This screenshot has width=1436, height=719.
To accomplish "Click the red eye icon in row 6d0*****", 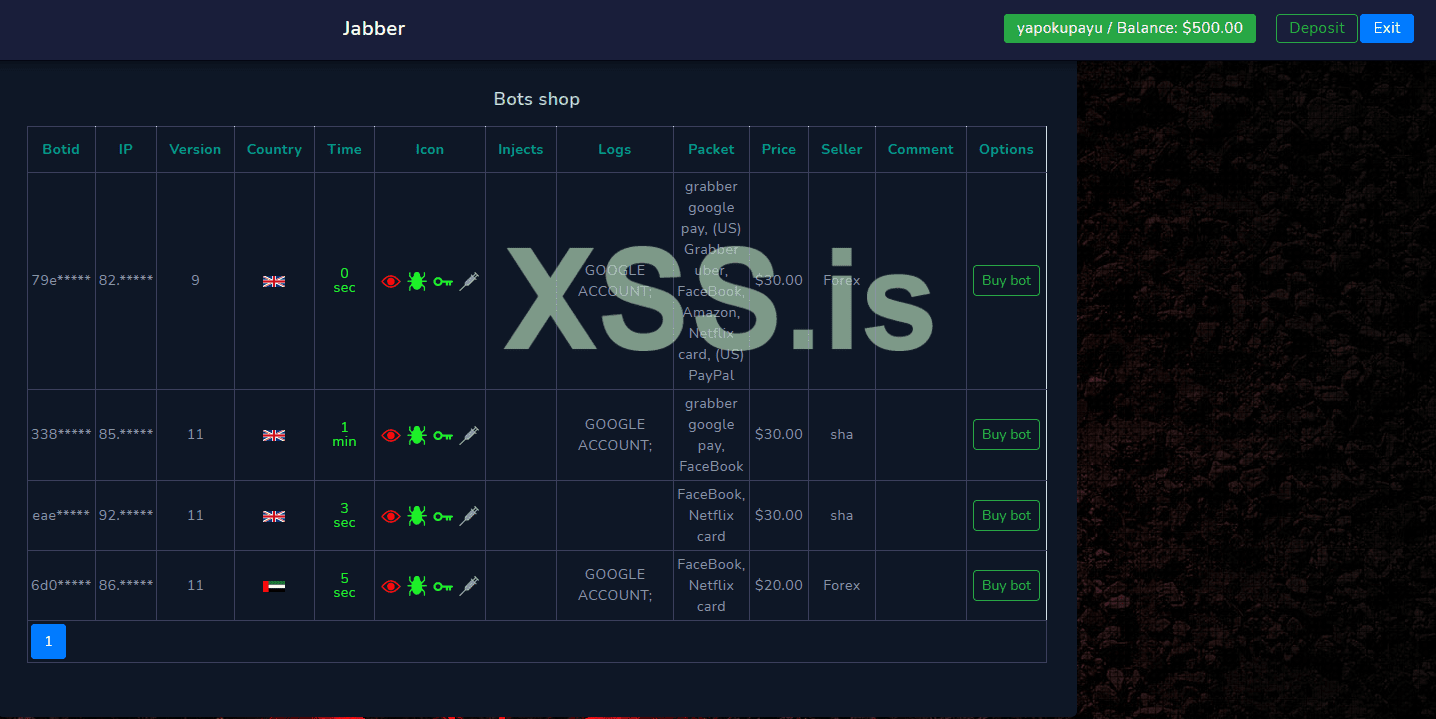I will pos(391,587).
